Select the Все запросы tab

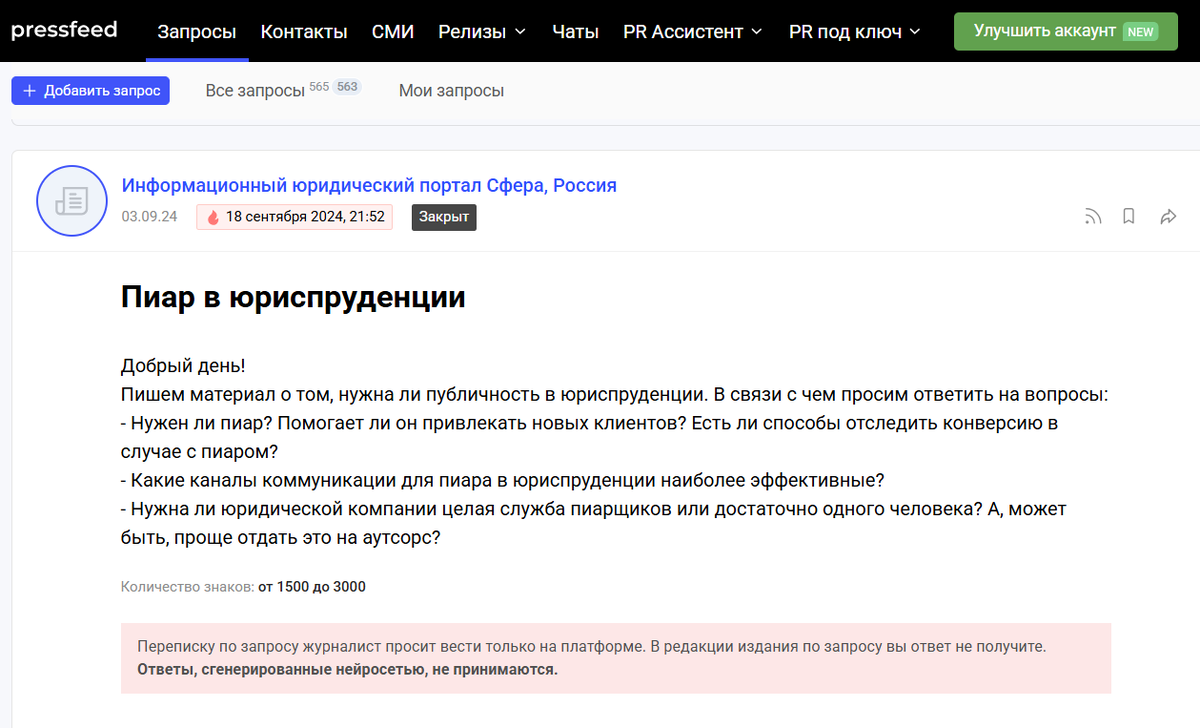pyautogui.click(x=255, y=90)
